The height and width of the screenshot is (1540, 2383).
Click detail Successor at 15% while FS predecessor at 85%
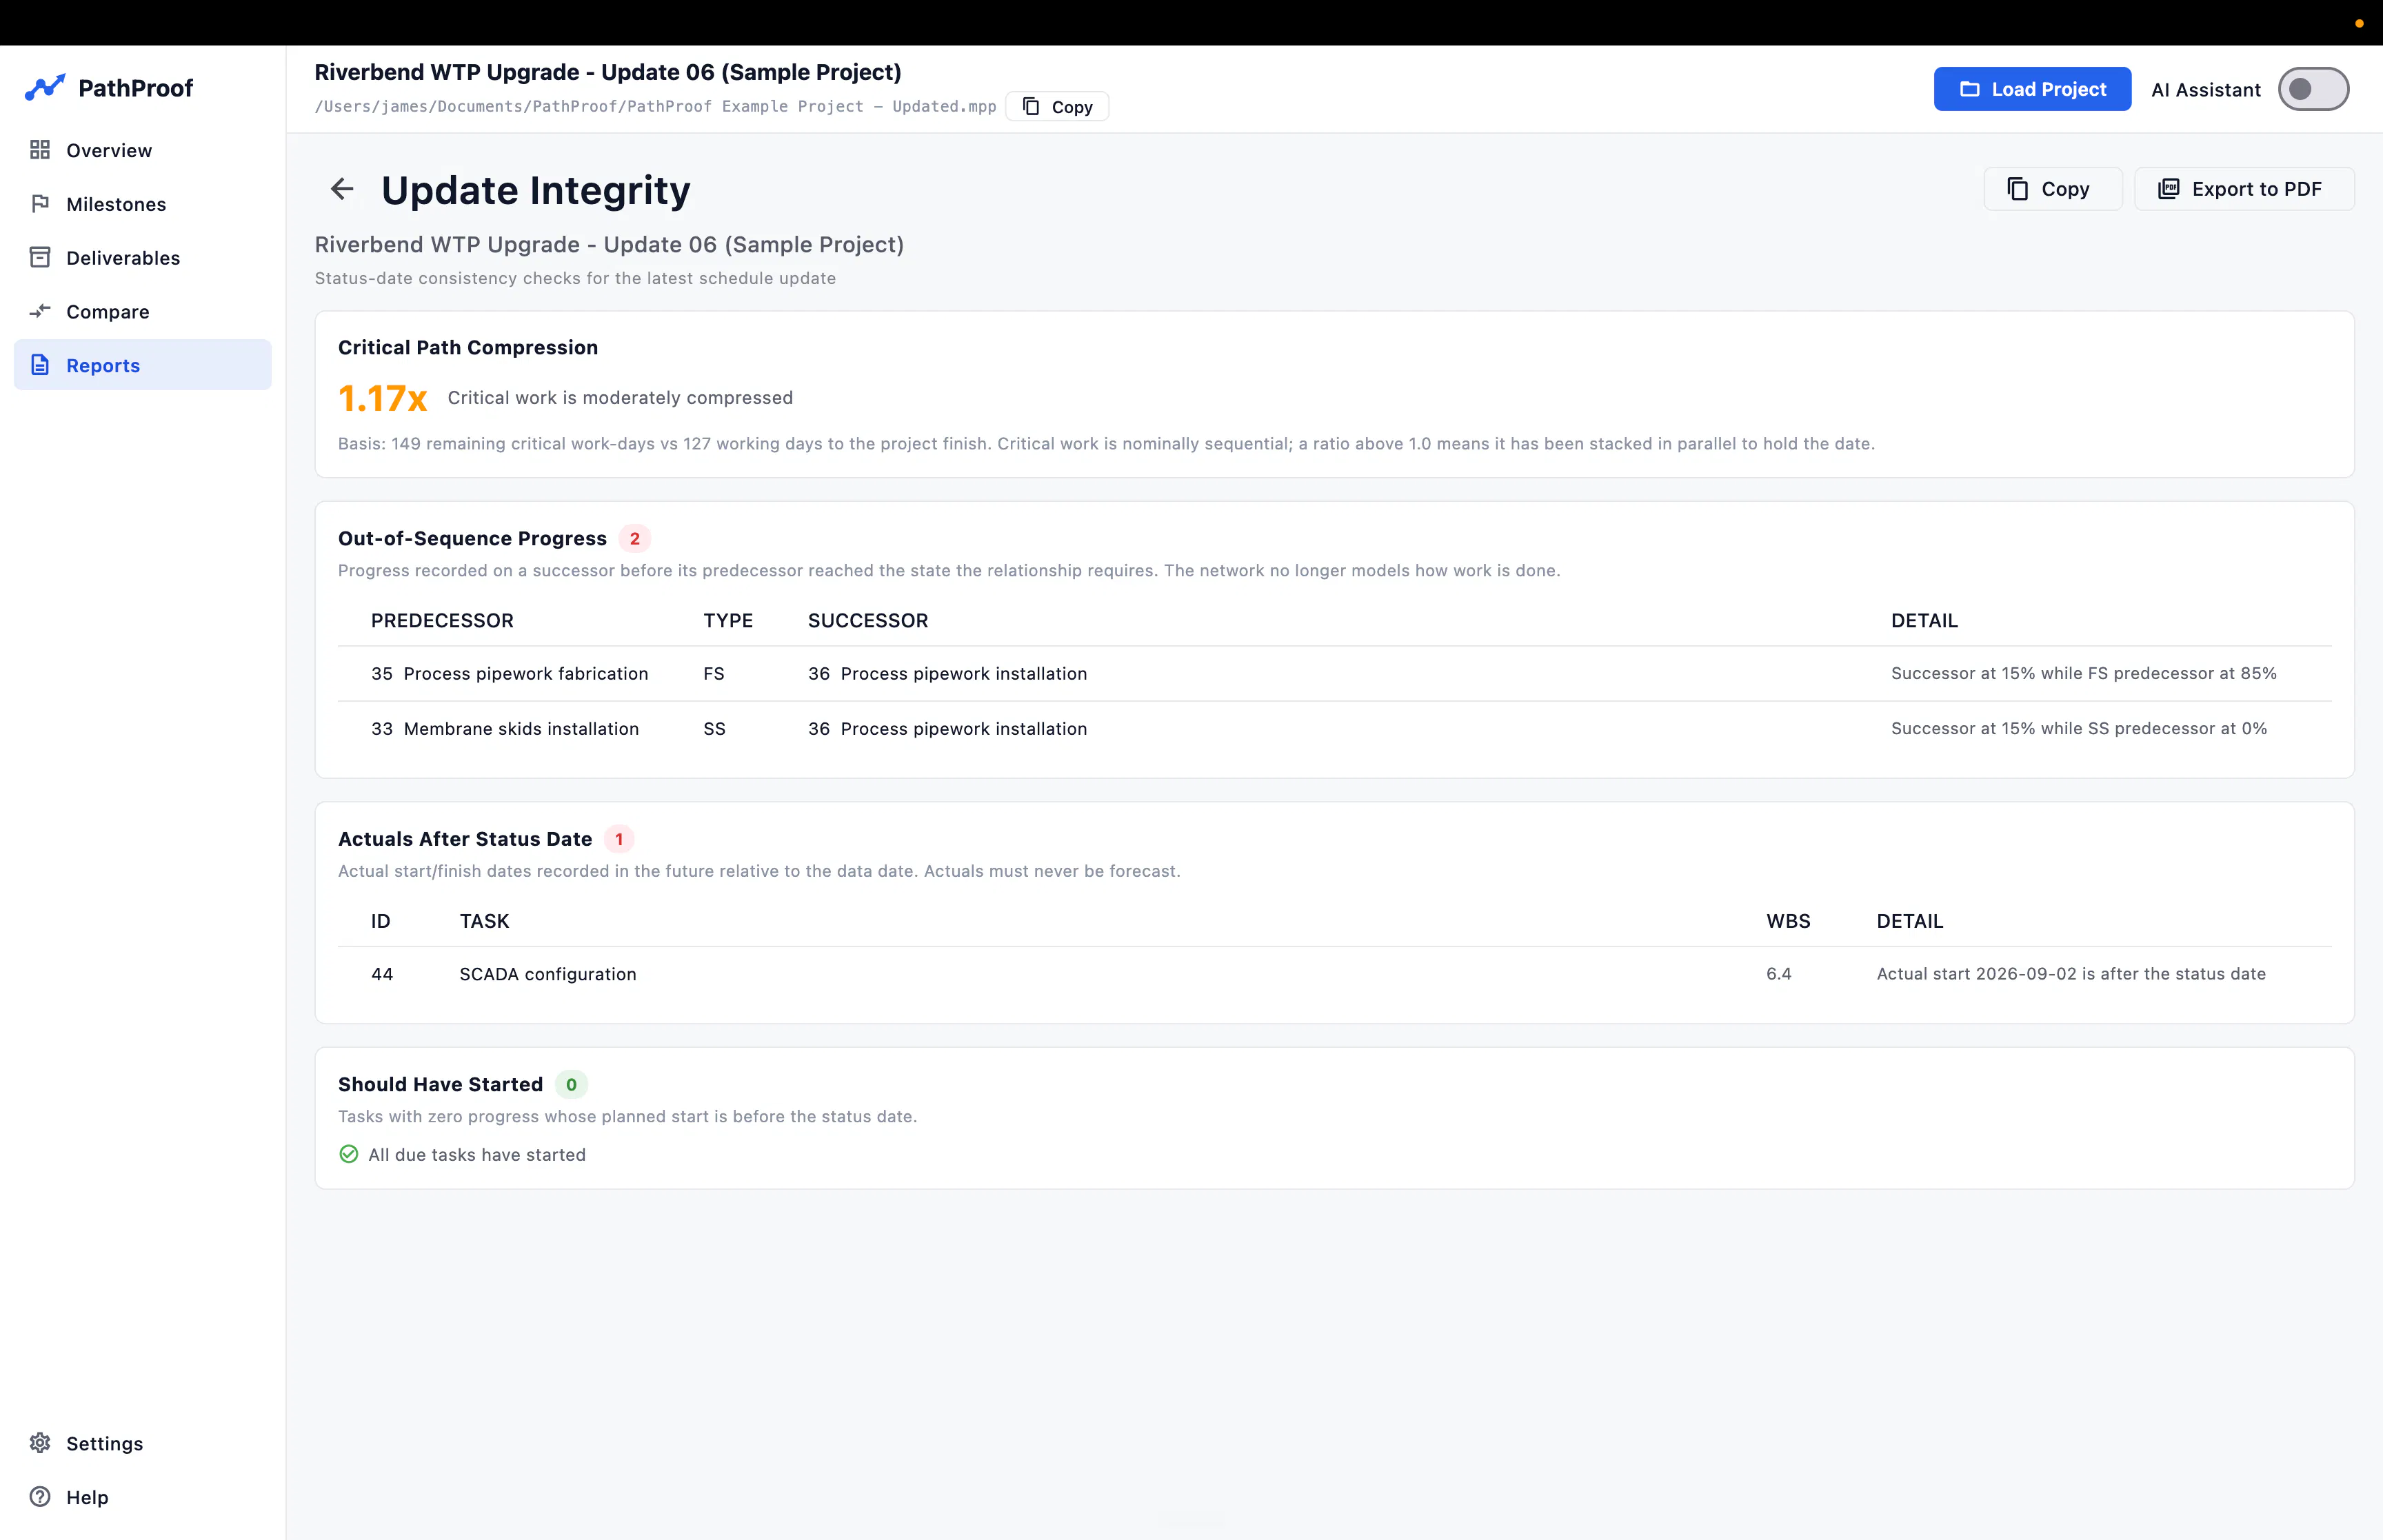(2083, 674)
